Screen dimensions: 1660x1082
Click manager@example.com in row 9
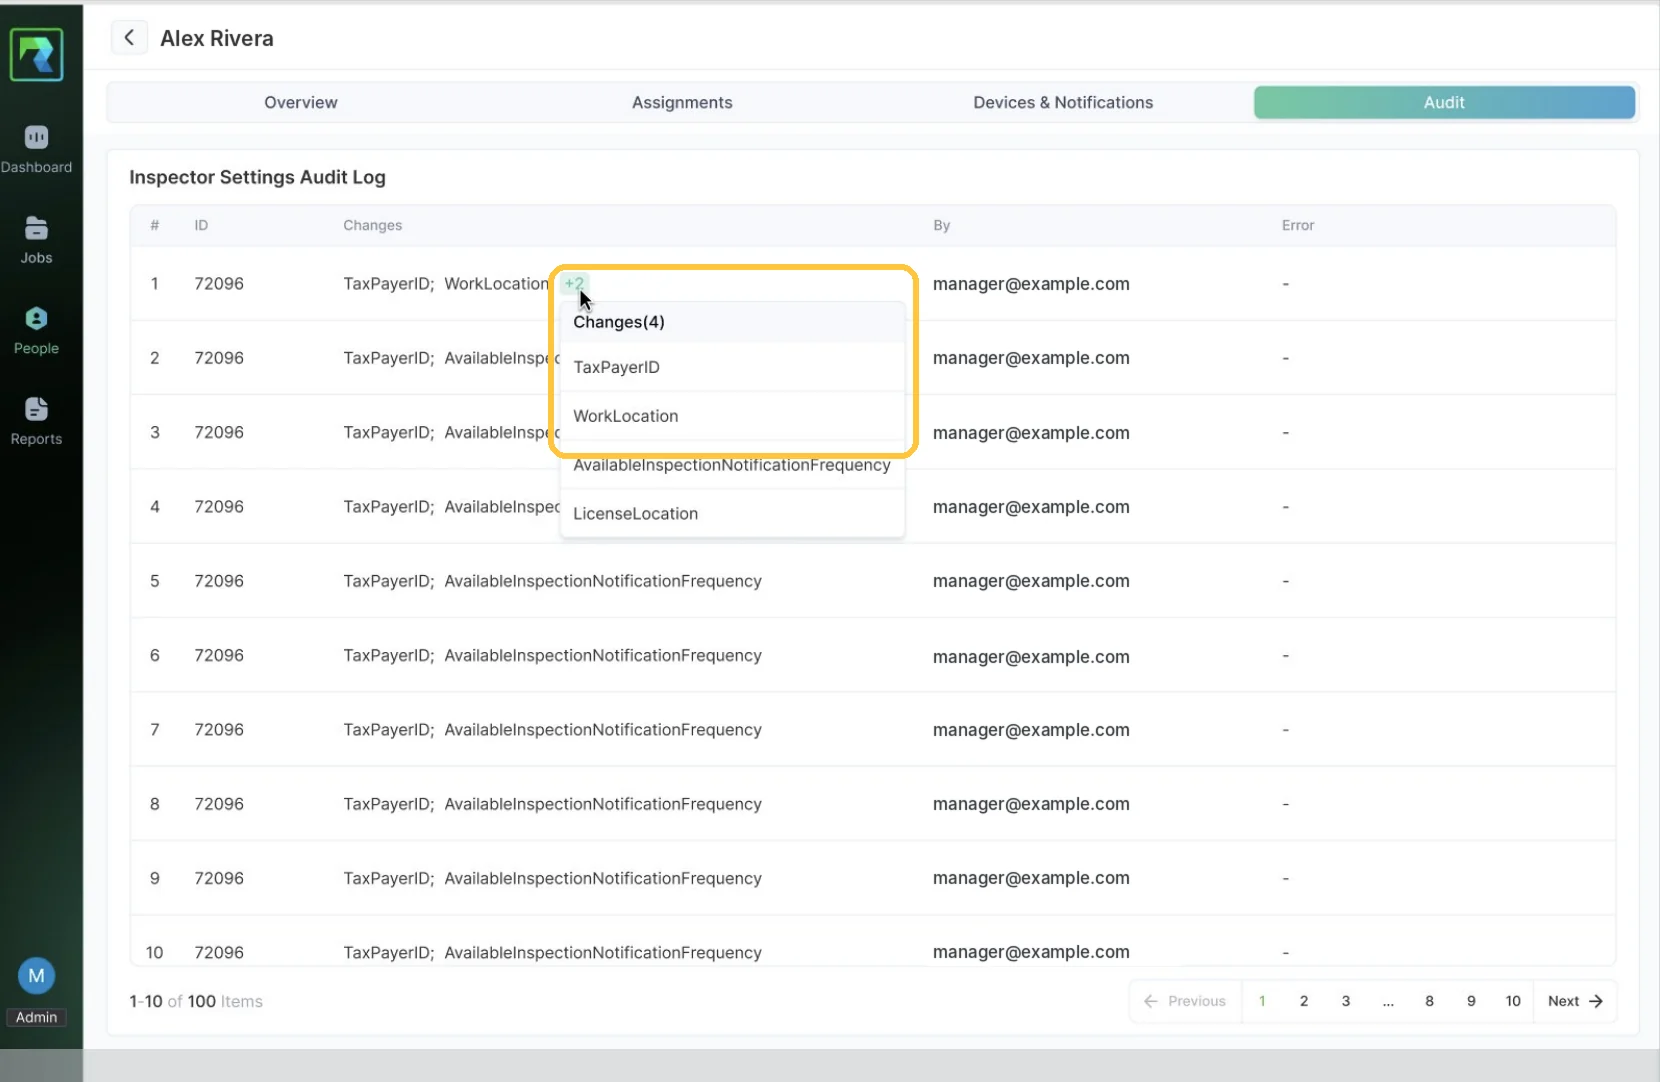click(1031, 878)
